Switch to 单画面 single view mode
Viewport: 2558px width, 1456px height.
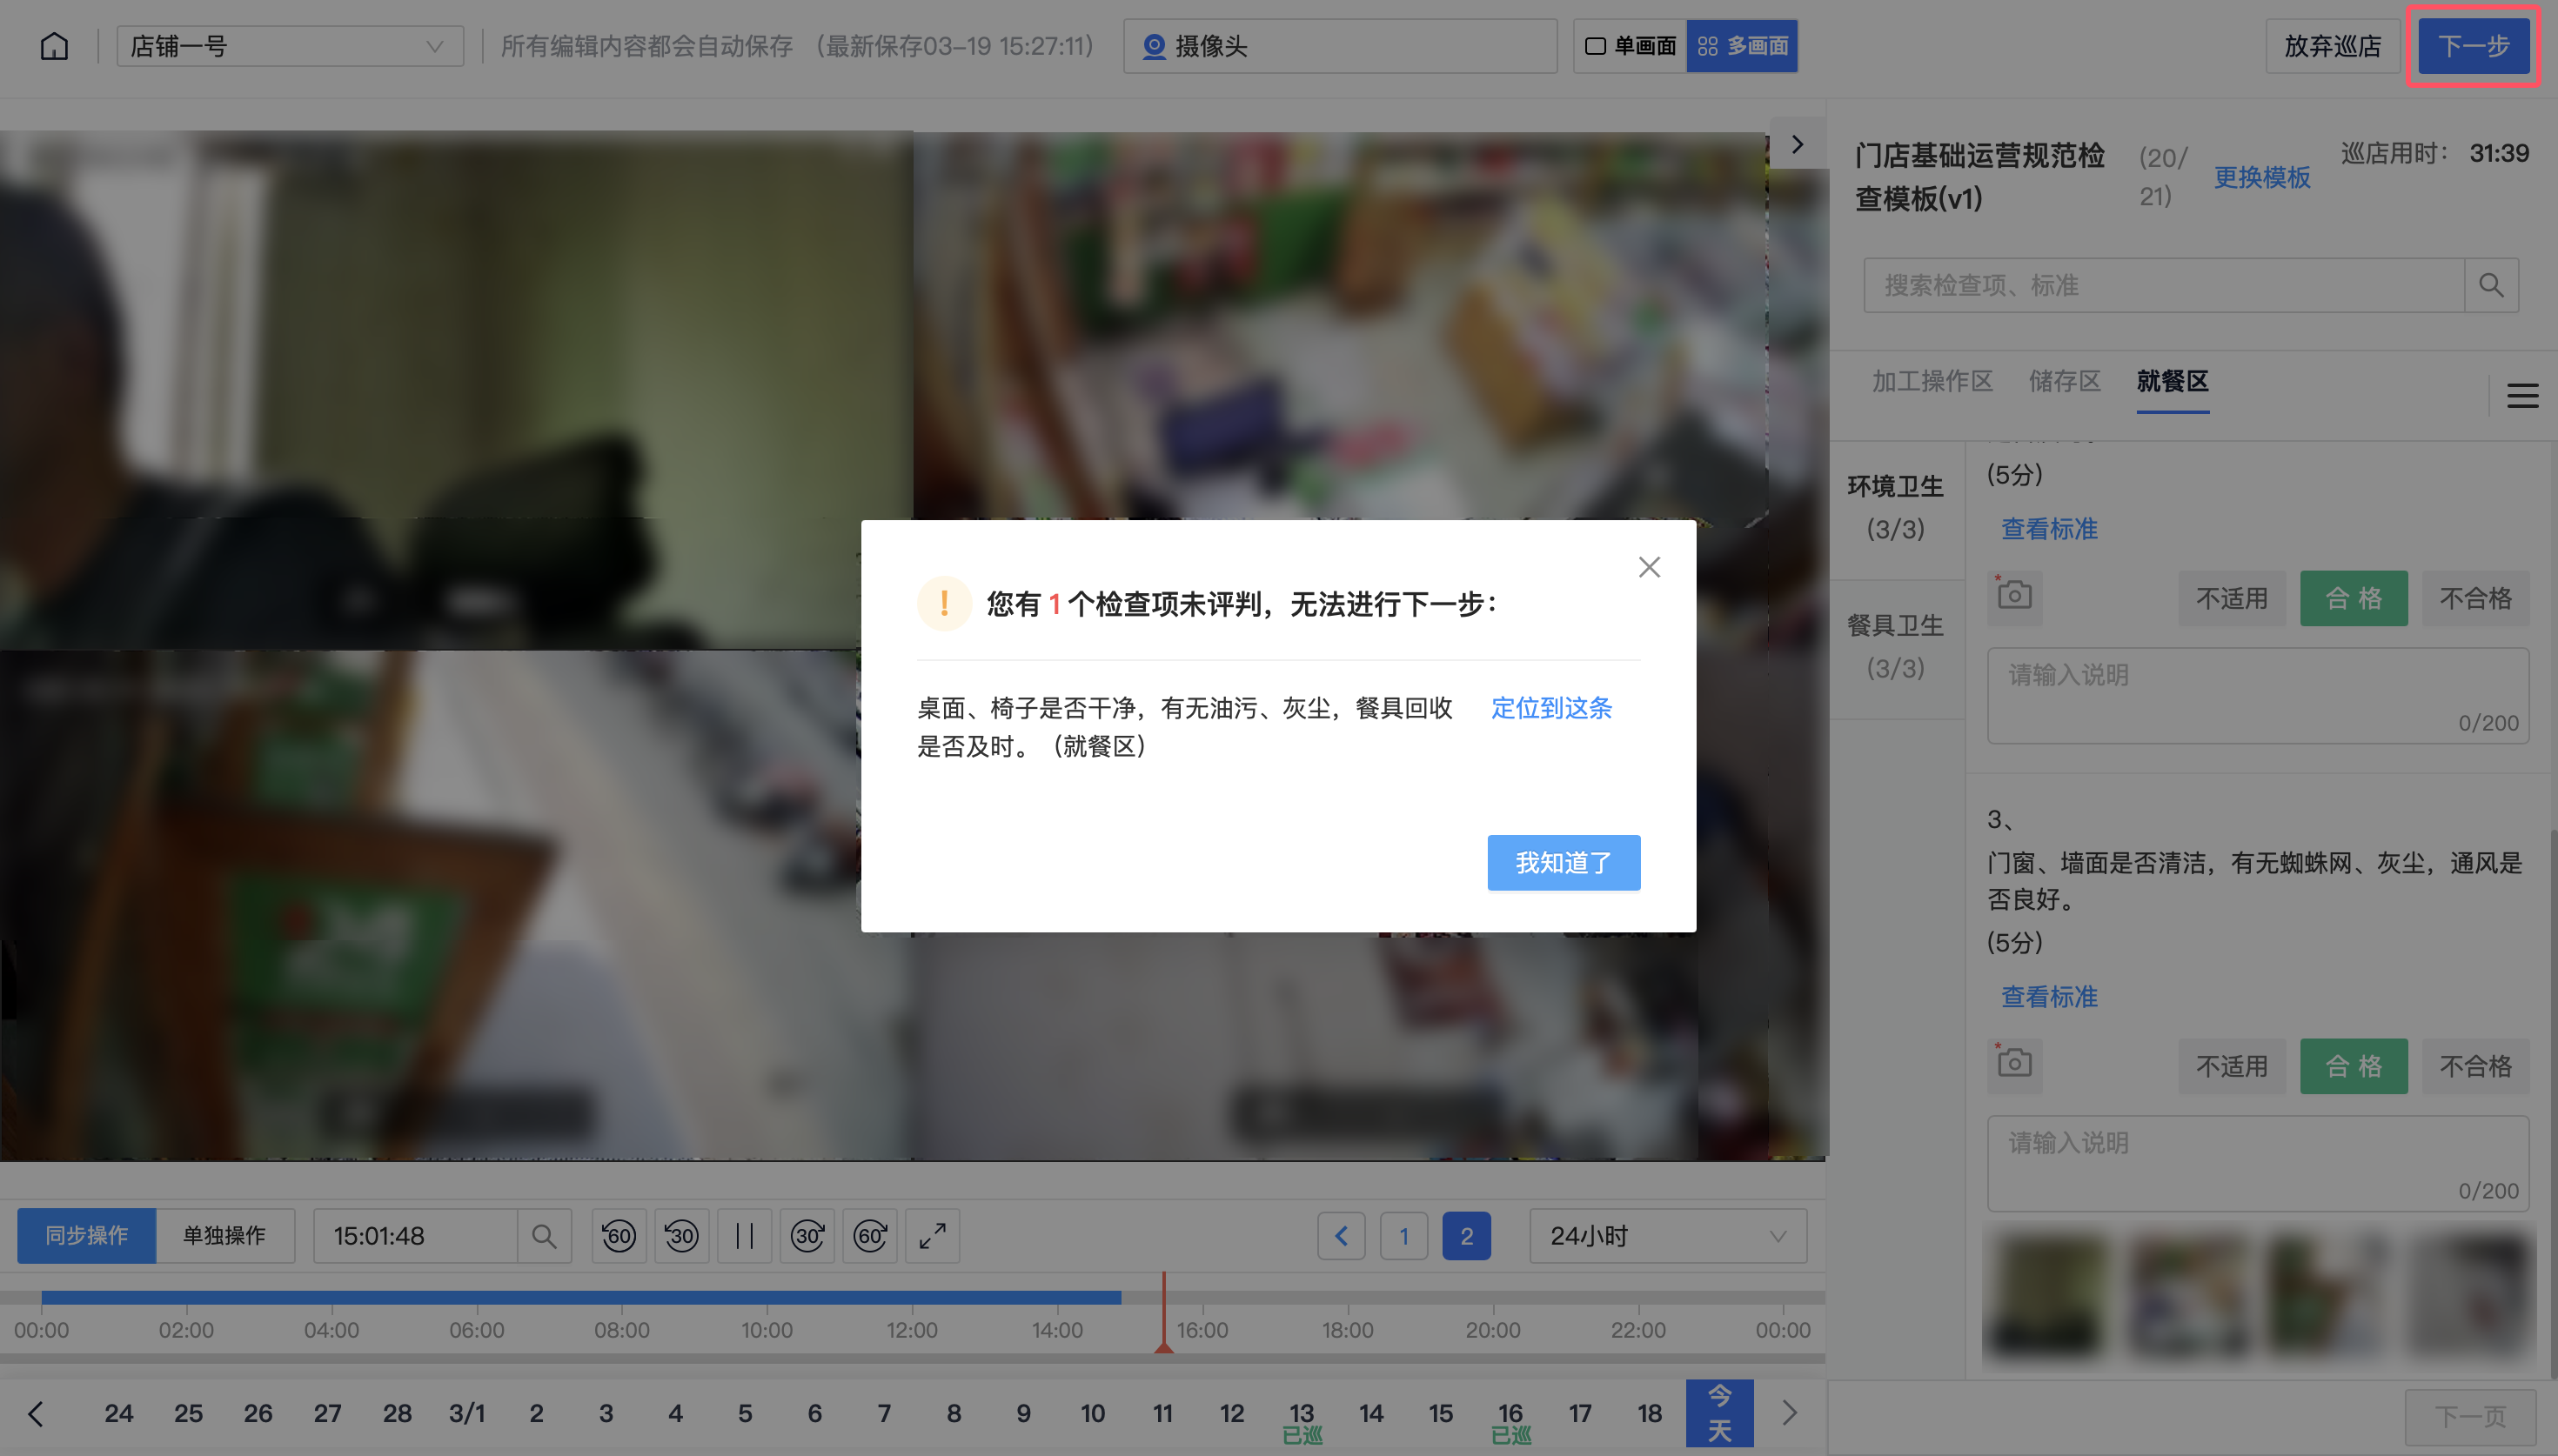tap(1631, 46)
